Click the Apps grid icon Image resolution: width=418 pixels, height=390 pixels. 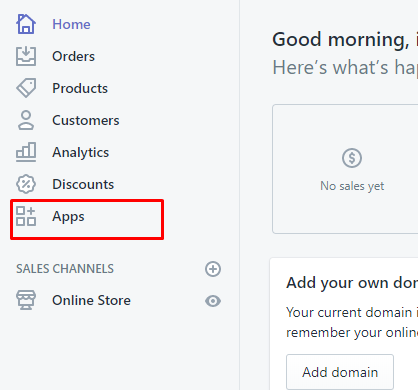26,216
